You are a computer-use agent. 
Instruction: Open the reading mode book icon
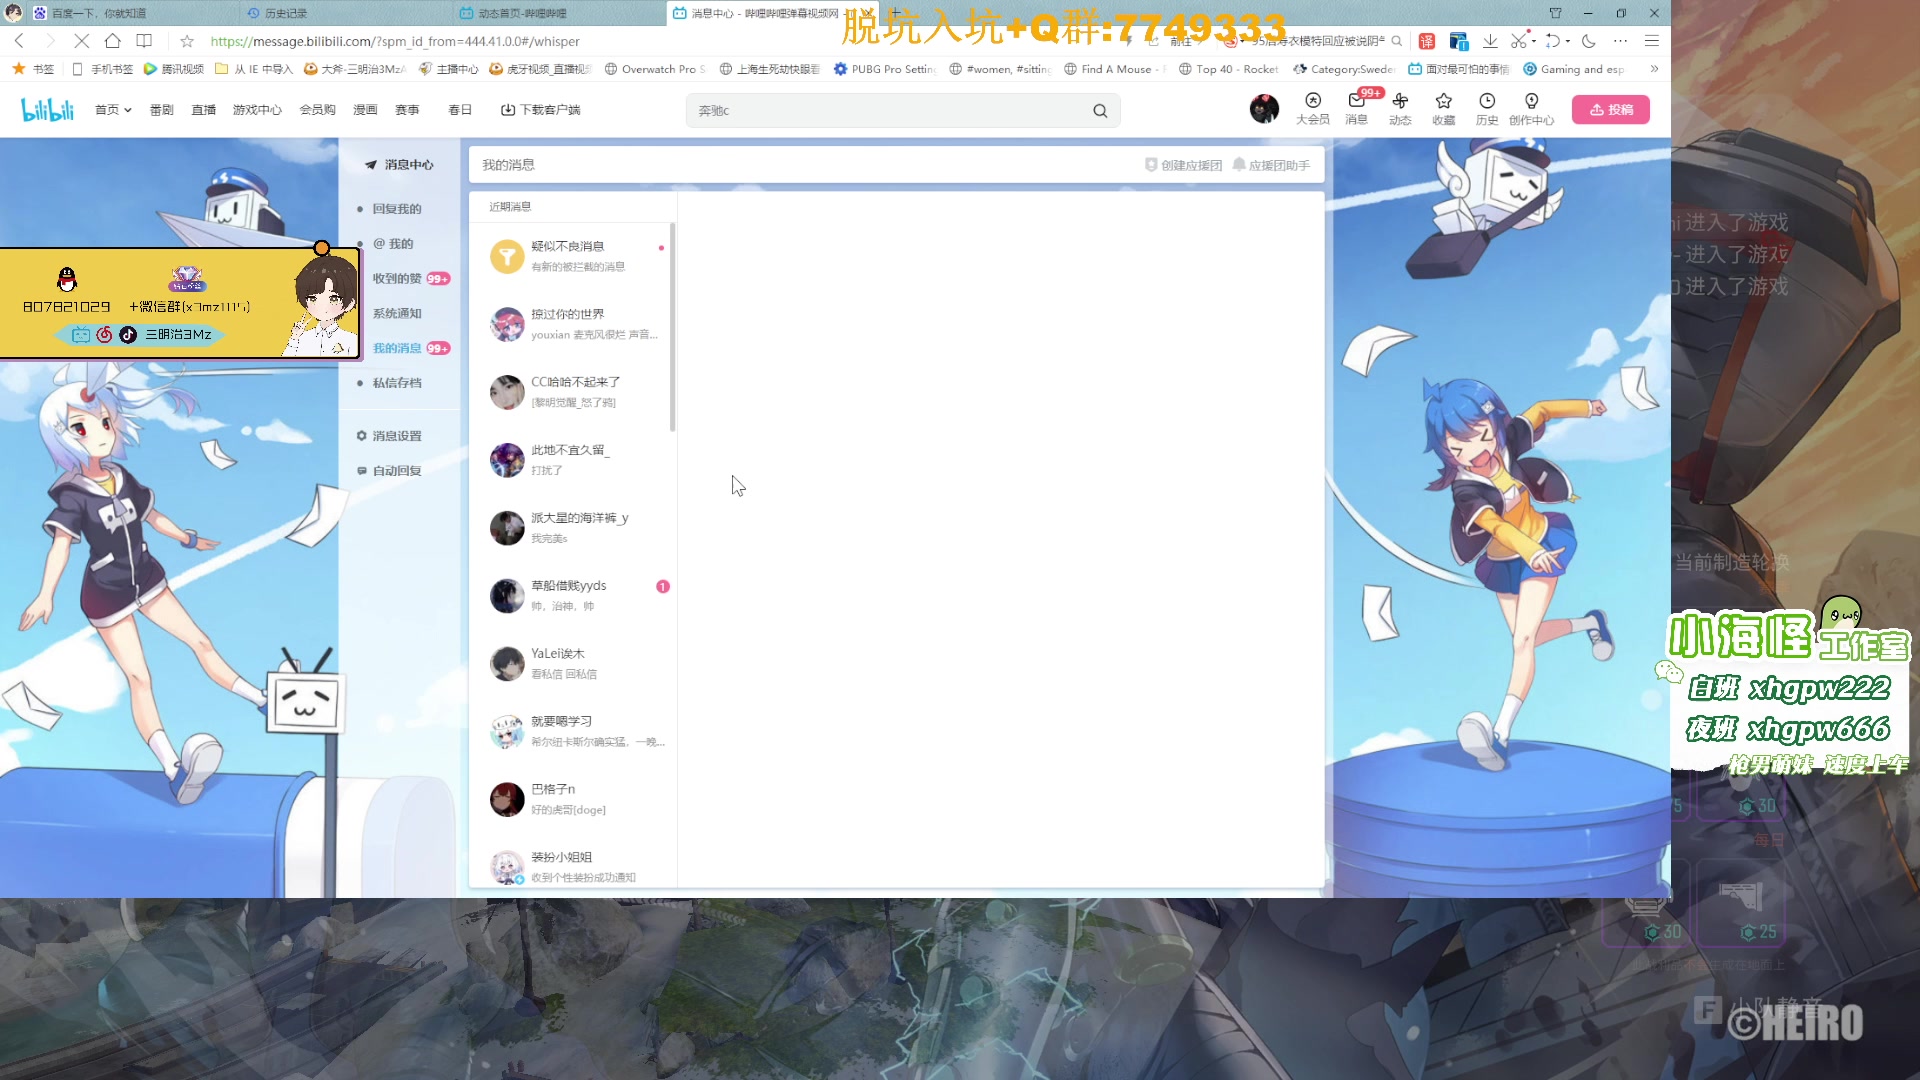click(144, 41)
